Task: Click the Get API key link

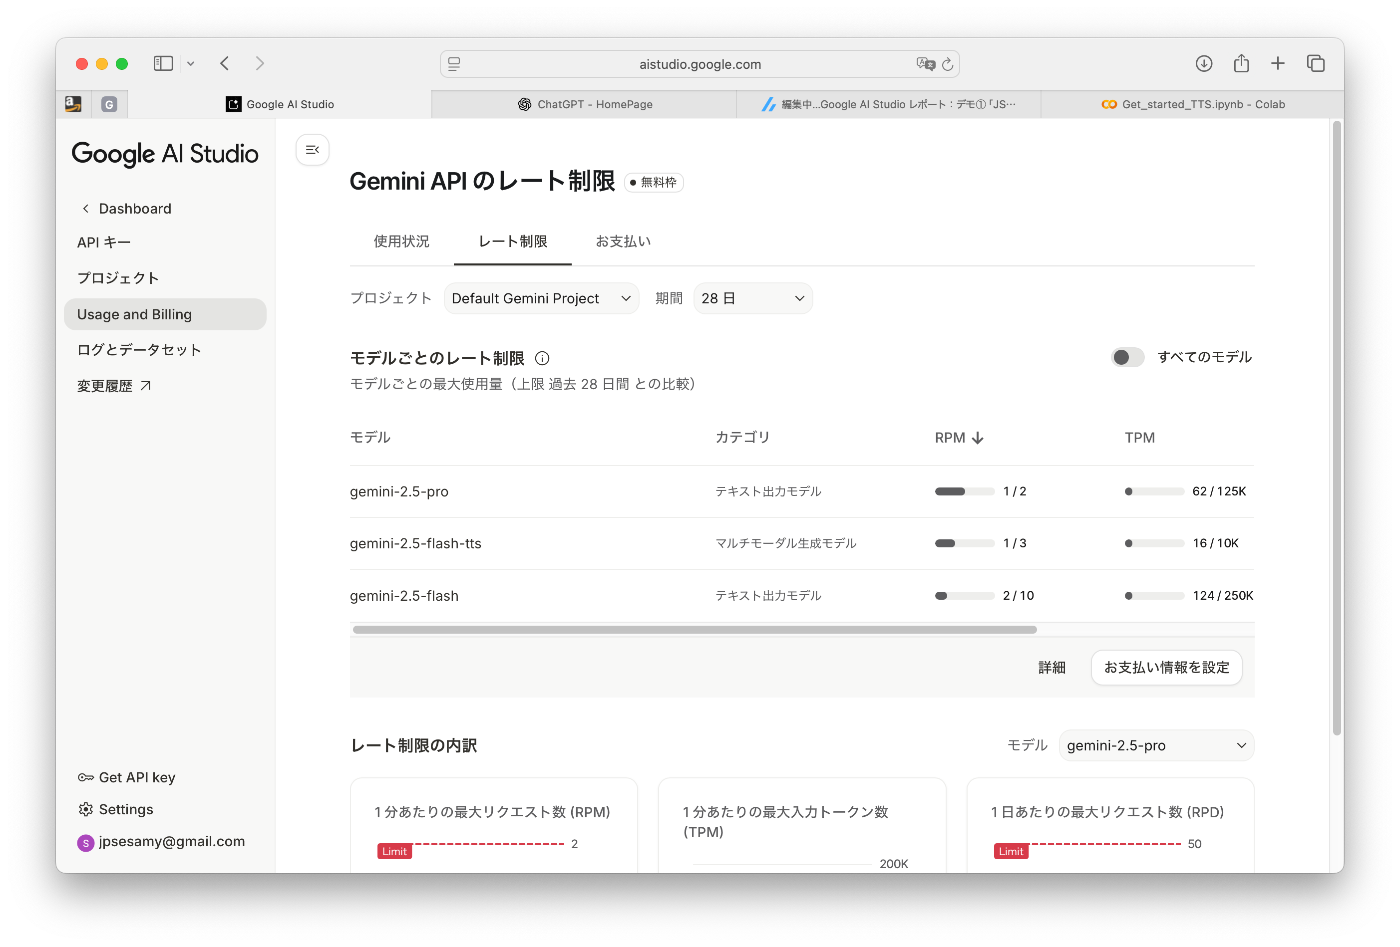Action: (x=137, y=778)
